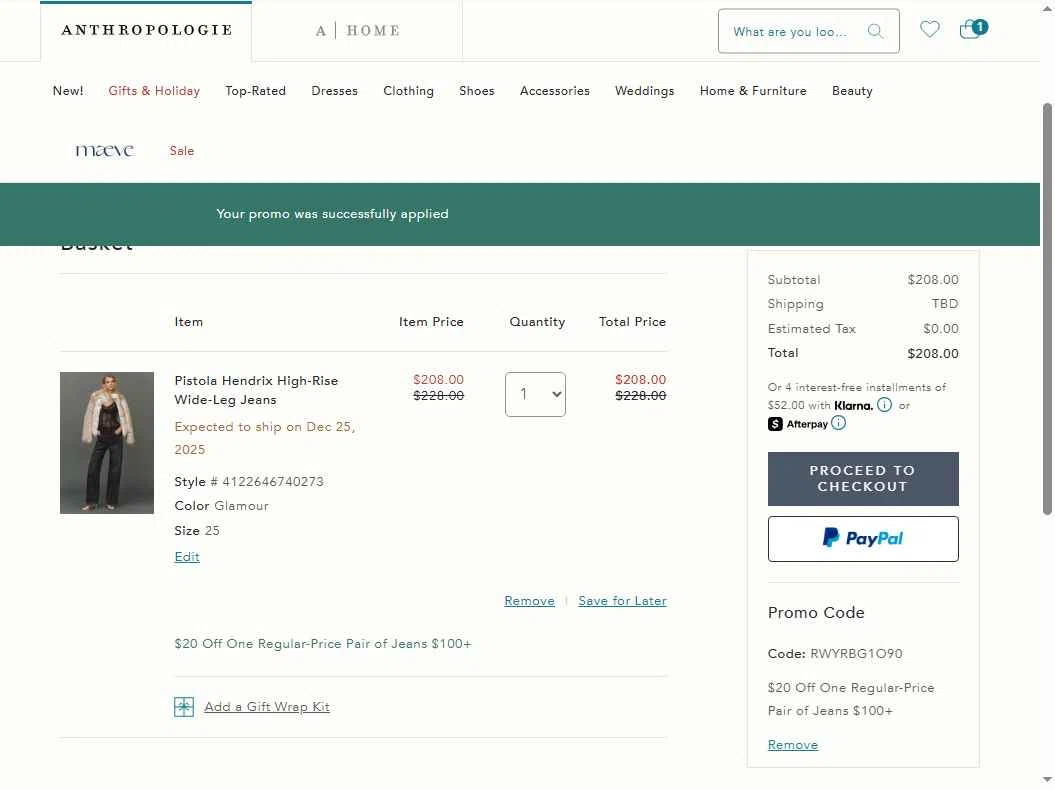The image size is (1055, 789).
Task: Open the Accessories menu
Action: click(x=554, y=91)
